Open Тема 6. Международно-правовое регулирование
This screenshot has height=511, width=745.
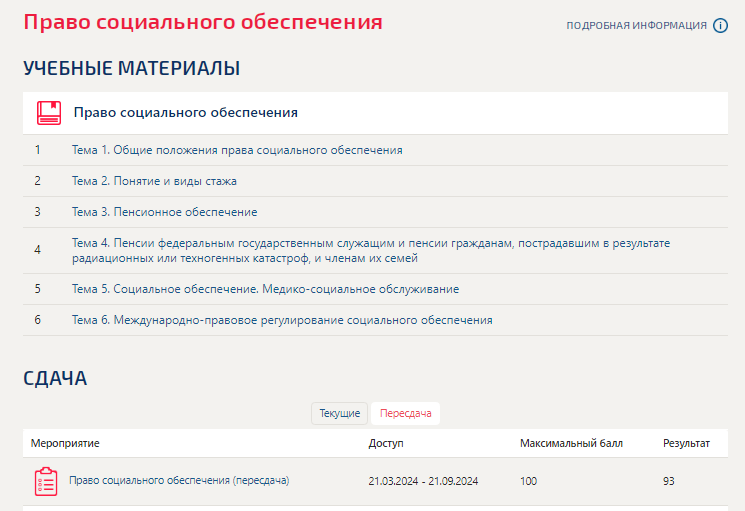tap(282, 320)
